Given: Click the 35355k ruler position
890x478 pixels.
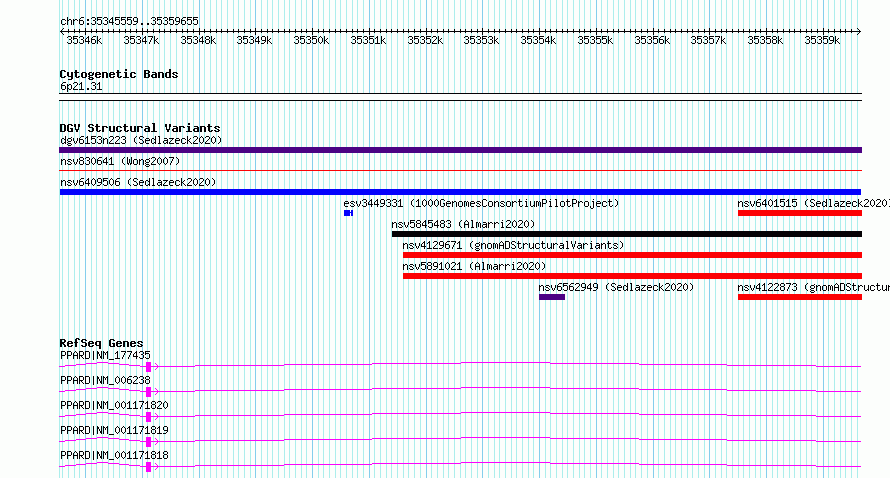Looking at the screenshot, I should pyautogui.click(x=595, y=40).
